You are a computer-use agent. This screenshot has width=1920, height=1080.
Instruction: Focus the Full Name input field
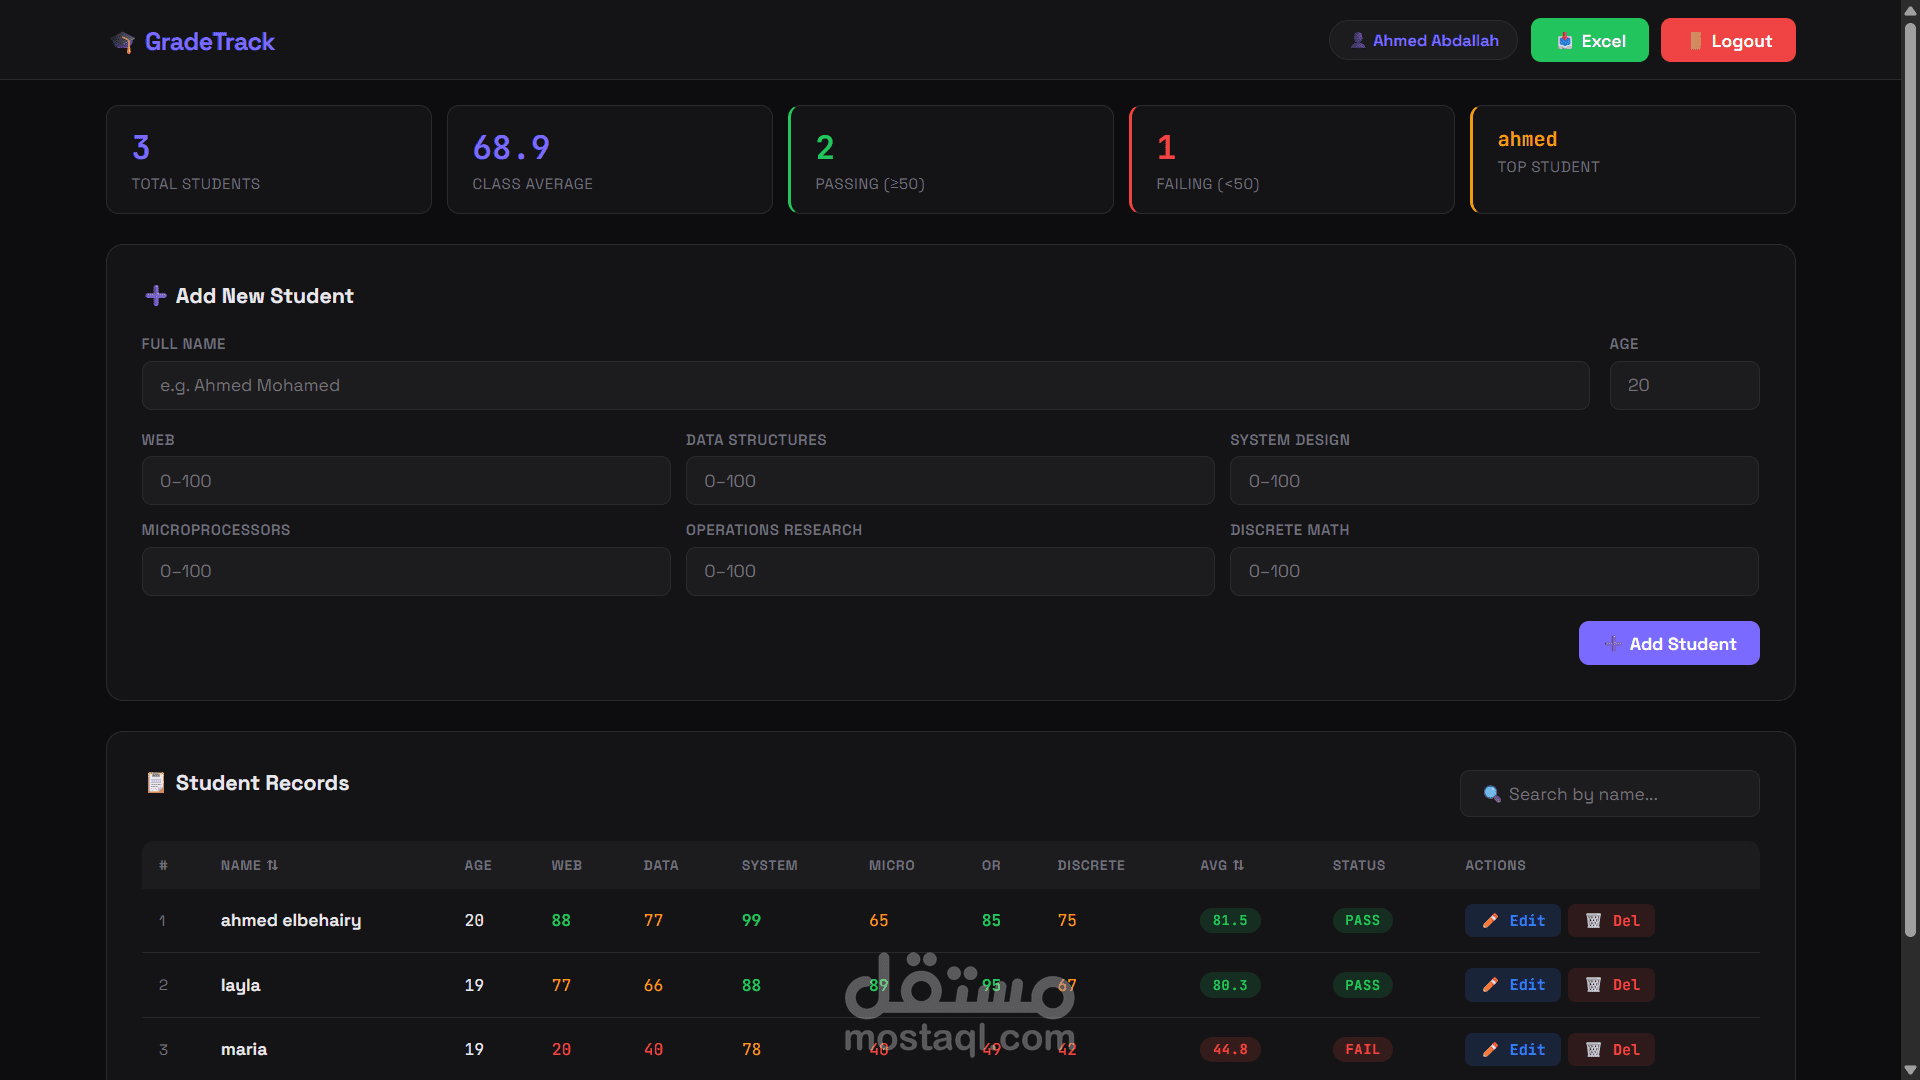pyautogui.click(x=865, y=386)
